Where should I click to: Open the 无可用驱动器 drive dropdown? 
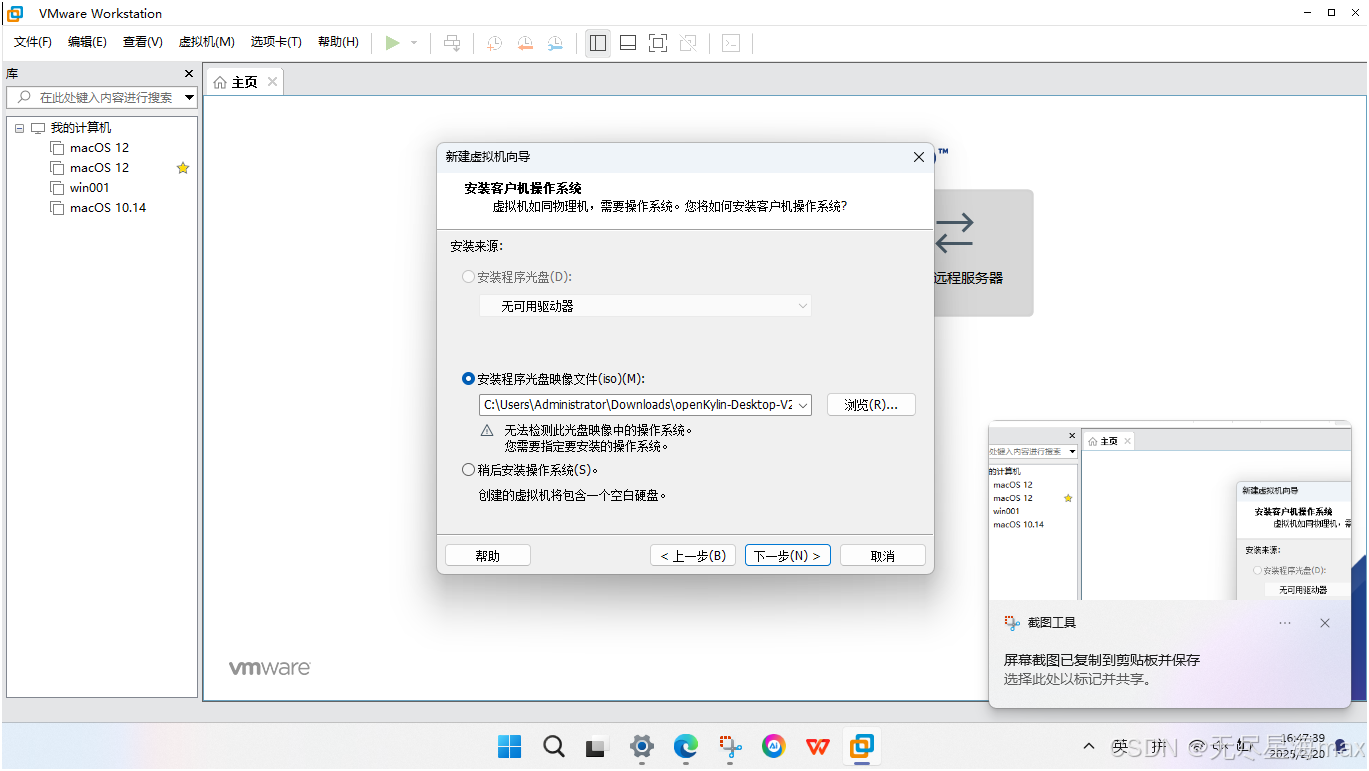(x=645, y=306)
